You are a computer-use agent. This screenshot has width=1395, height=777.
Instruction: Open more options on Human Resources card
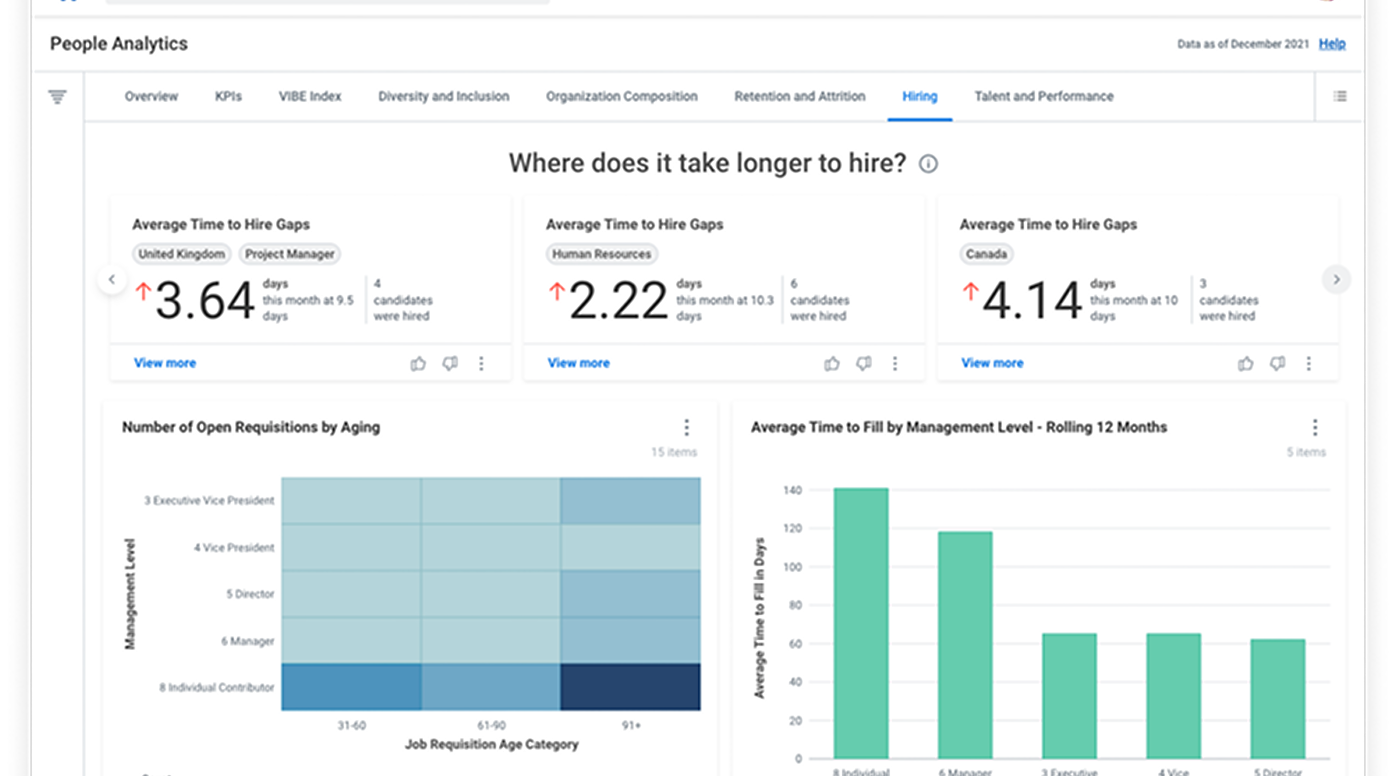tap(895, 364)
